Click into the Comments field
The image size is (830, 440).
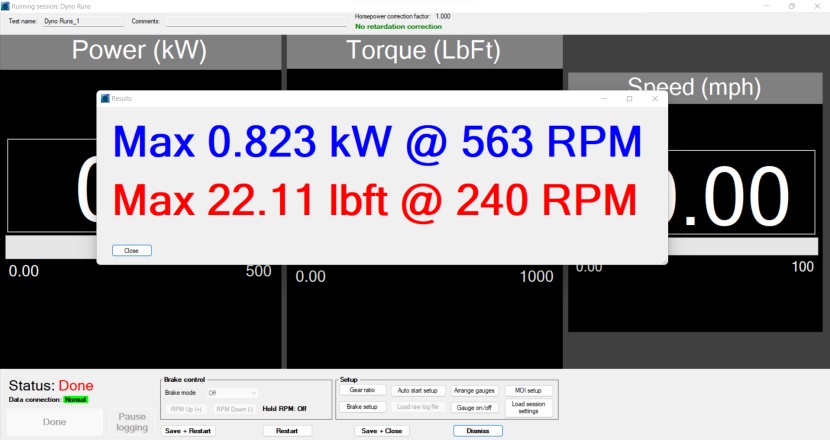(x=256, y=21)
